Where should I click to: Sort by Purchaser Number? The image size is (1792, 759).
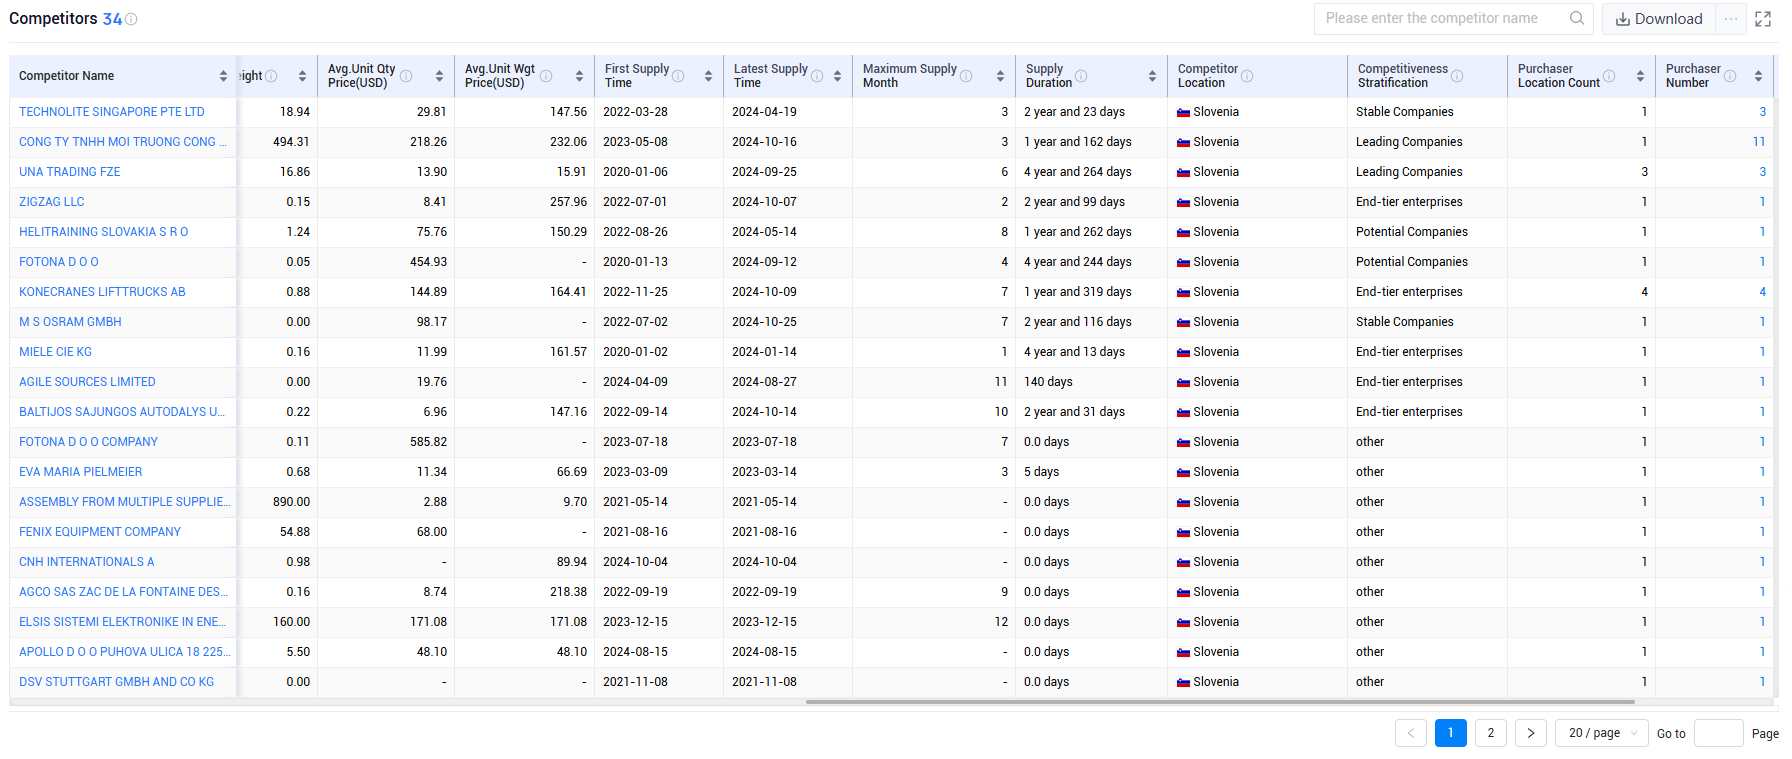pyautogui.click(x=1758, y=76)
